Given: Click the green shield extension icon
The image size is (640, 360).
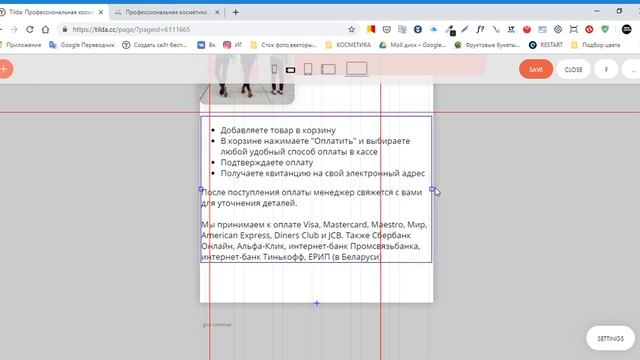Looking at the screenshot, I should (x=605, y=29).
